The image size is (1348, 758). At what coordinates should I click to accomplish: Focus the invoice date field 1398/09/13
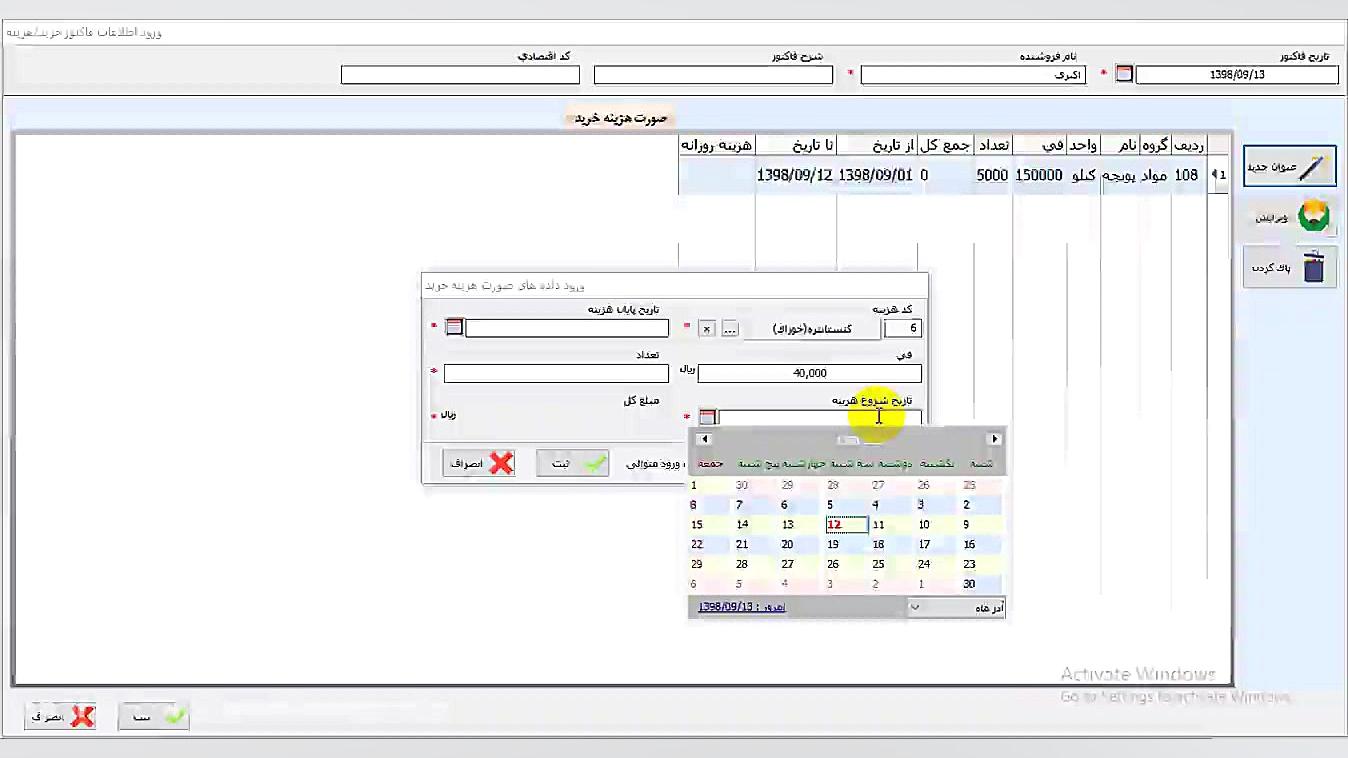(1237, 74)
